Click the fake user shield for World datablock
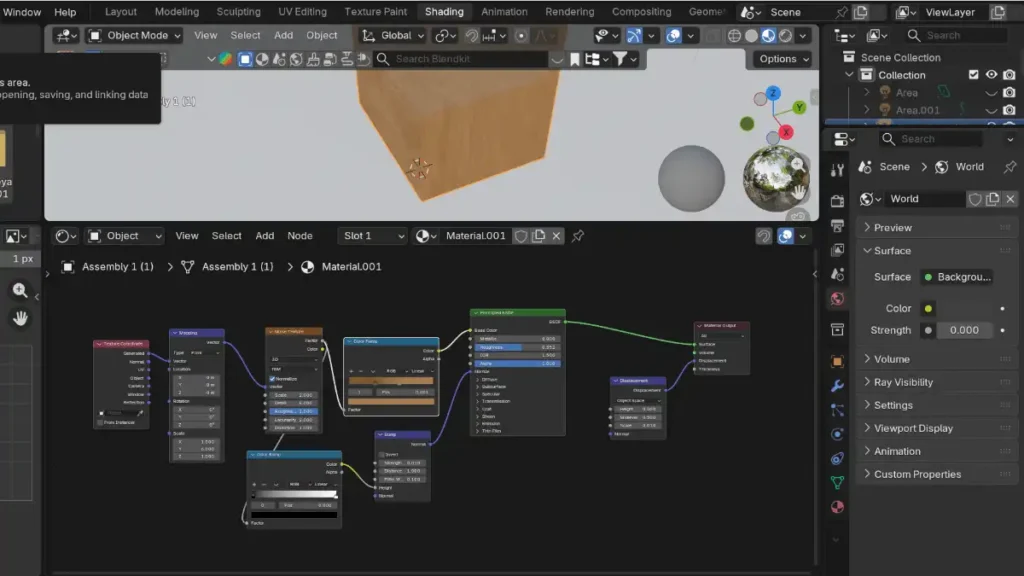This screenshot has height=576, width=1024. click(x=975, y=199)
